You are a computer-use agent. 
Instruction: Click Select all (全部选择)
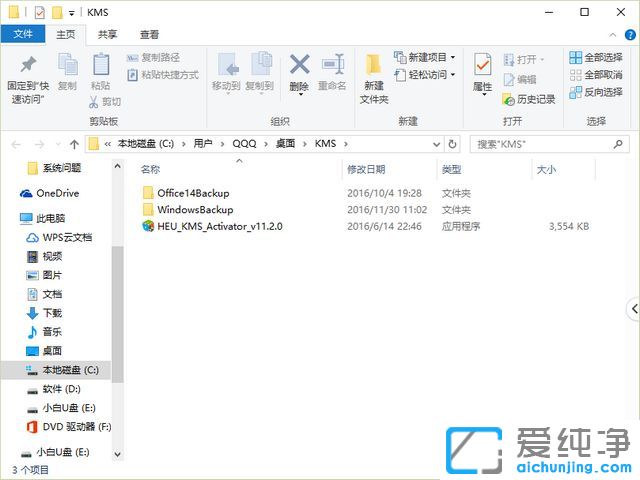pos(596,58)
